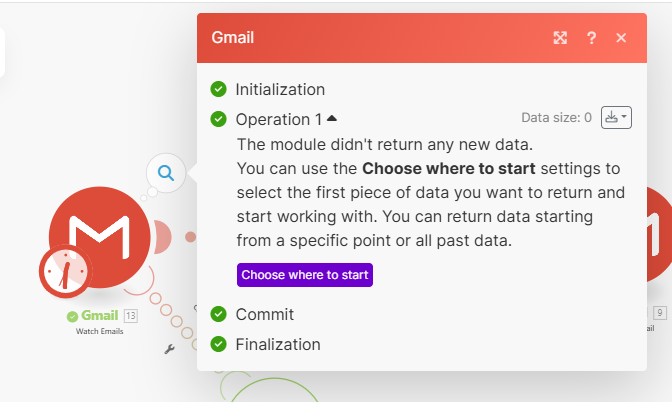
Task: Click the magnifier bubble above Gmail module
Action: pyautogui.click(x=166, y=173)
